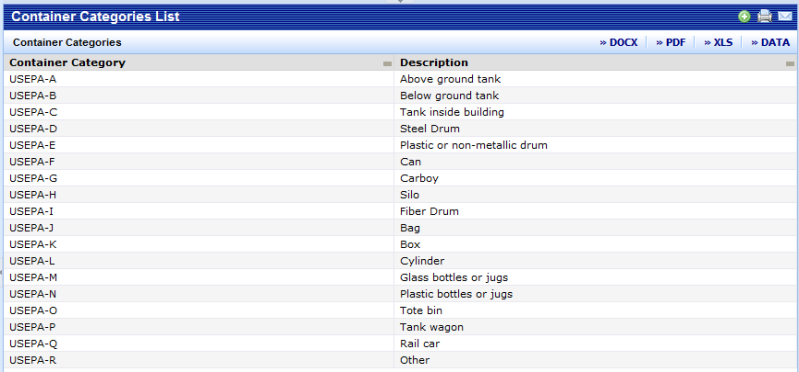Click the green add new category icon
This screenshot has height=372, width=799.
pyautogui.click(x=744, y=17)
